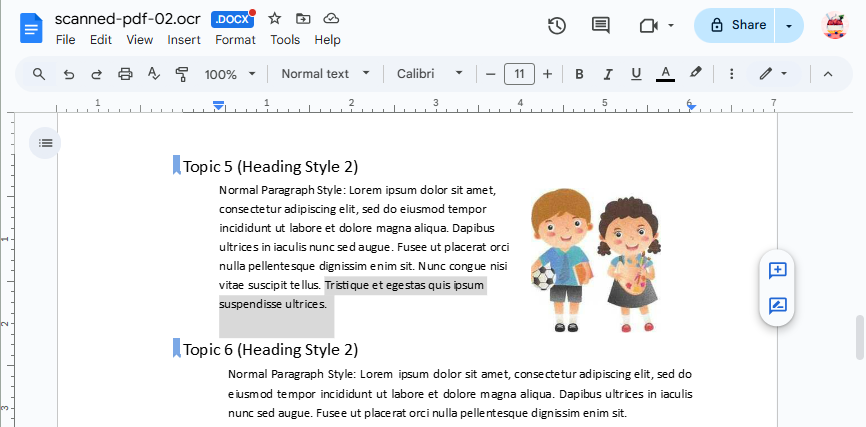Open the Google Docs home icon
Image resolution: width=866 pixels, height=427 pixels.
click(x=31, y=28)
